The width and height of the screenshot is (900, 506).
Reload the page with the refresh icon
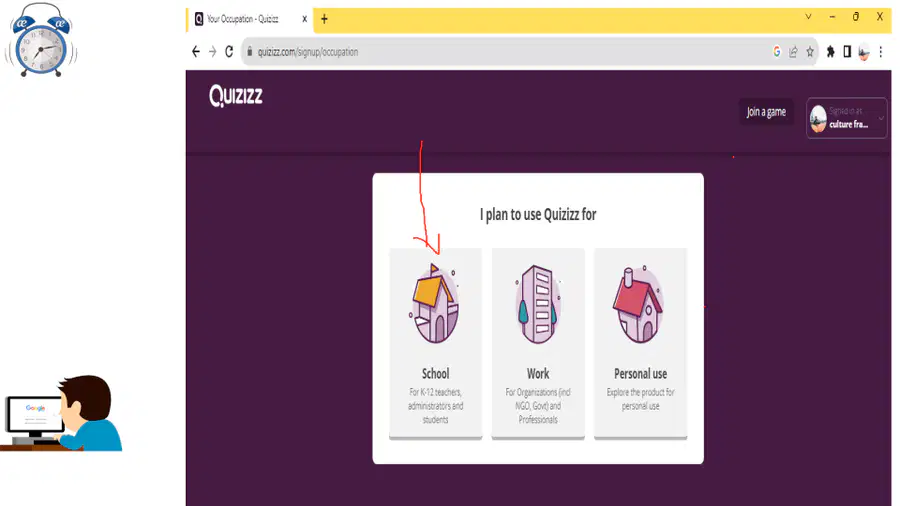click(x=229, y=52)
